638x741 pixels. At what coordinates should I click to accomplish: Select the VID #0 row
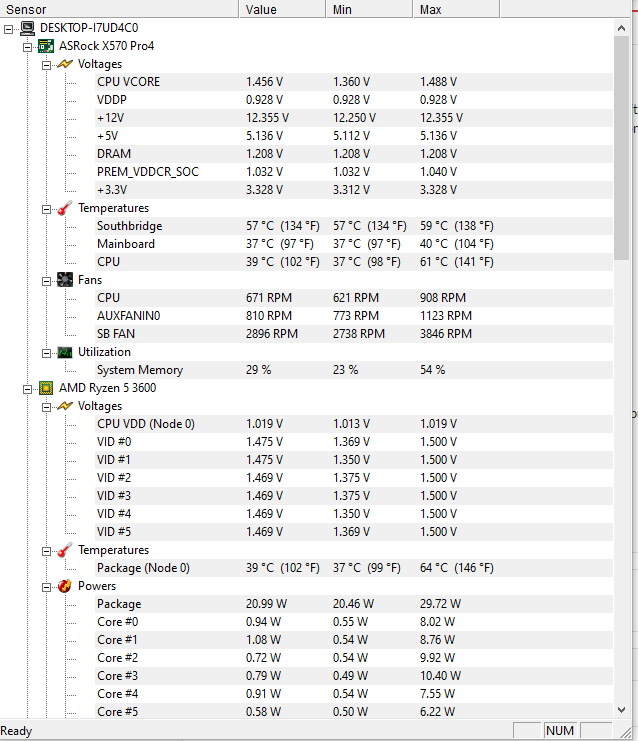(354, 442)
